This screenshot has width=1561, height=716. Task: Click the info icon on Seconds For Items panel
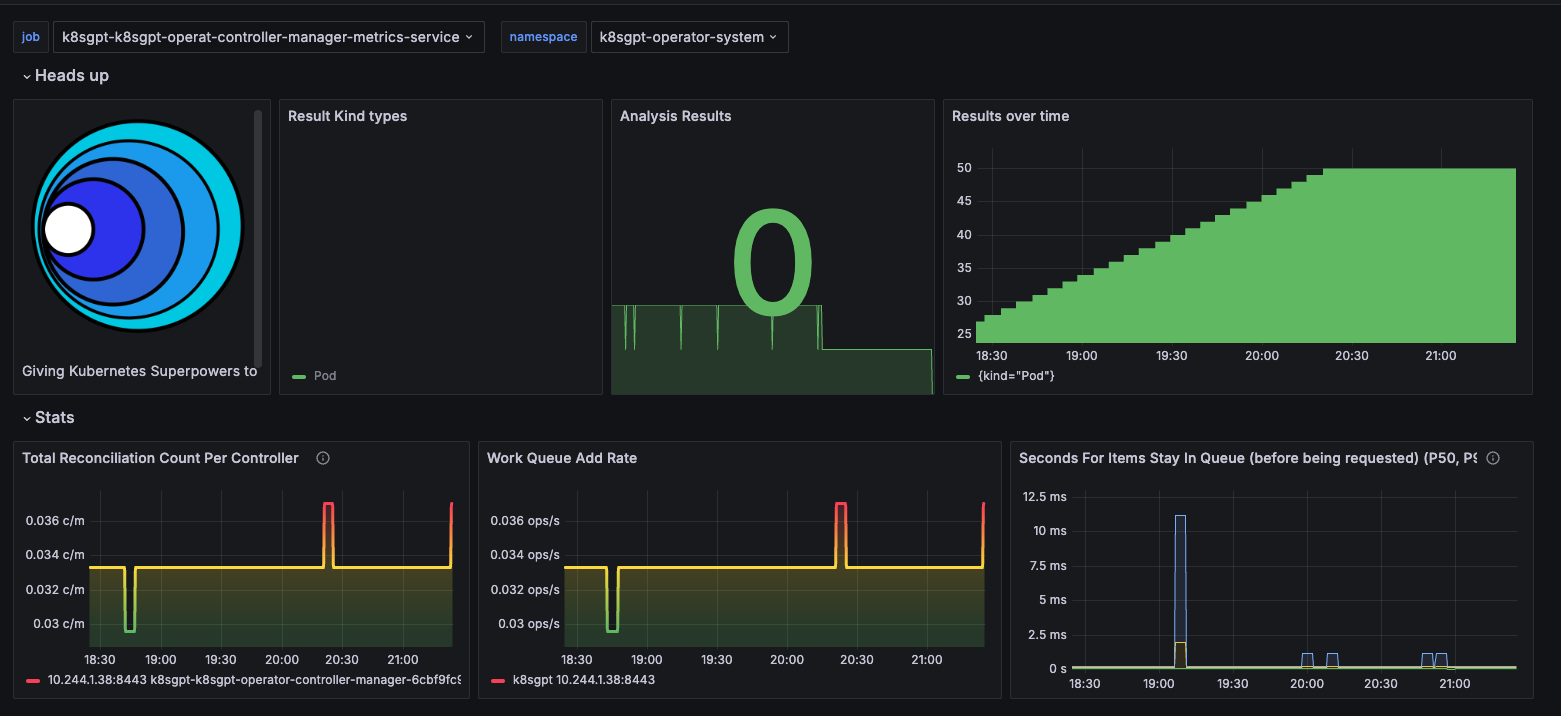[x=1492, y=457]
